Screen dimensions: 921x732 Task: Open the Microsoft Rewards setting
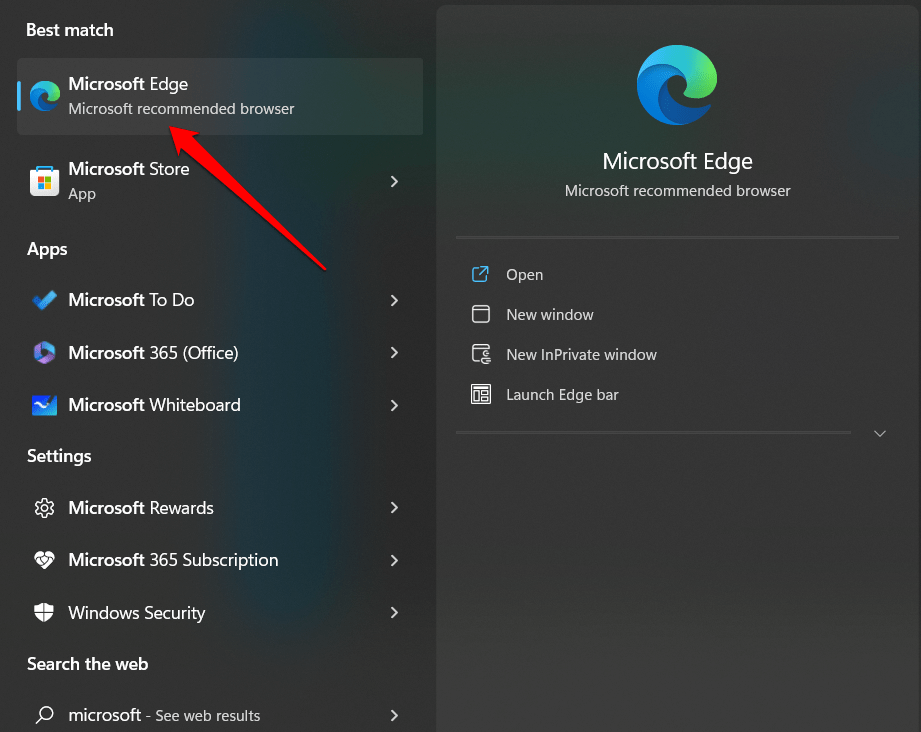[x=220, y=508]
